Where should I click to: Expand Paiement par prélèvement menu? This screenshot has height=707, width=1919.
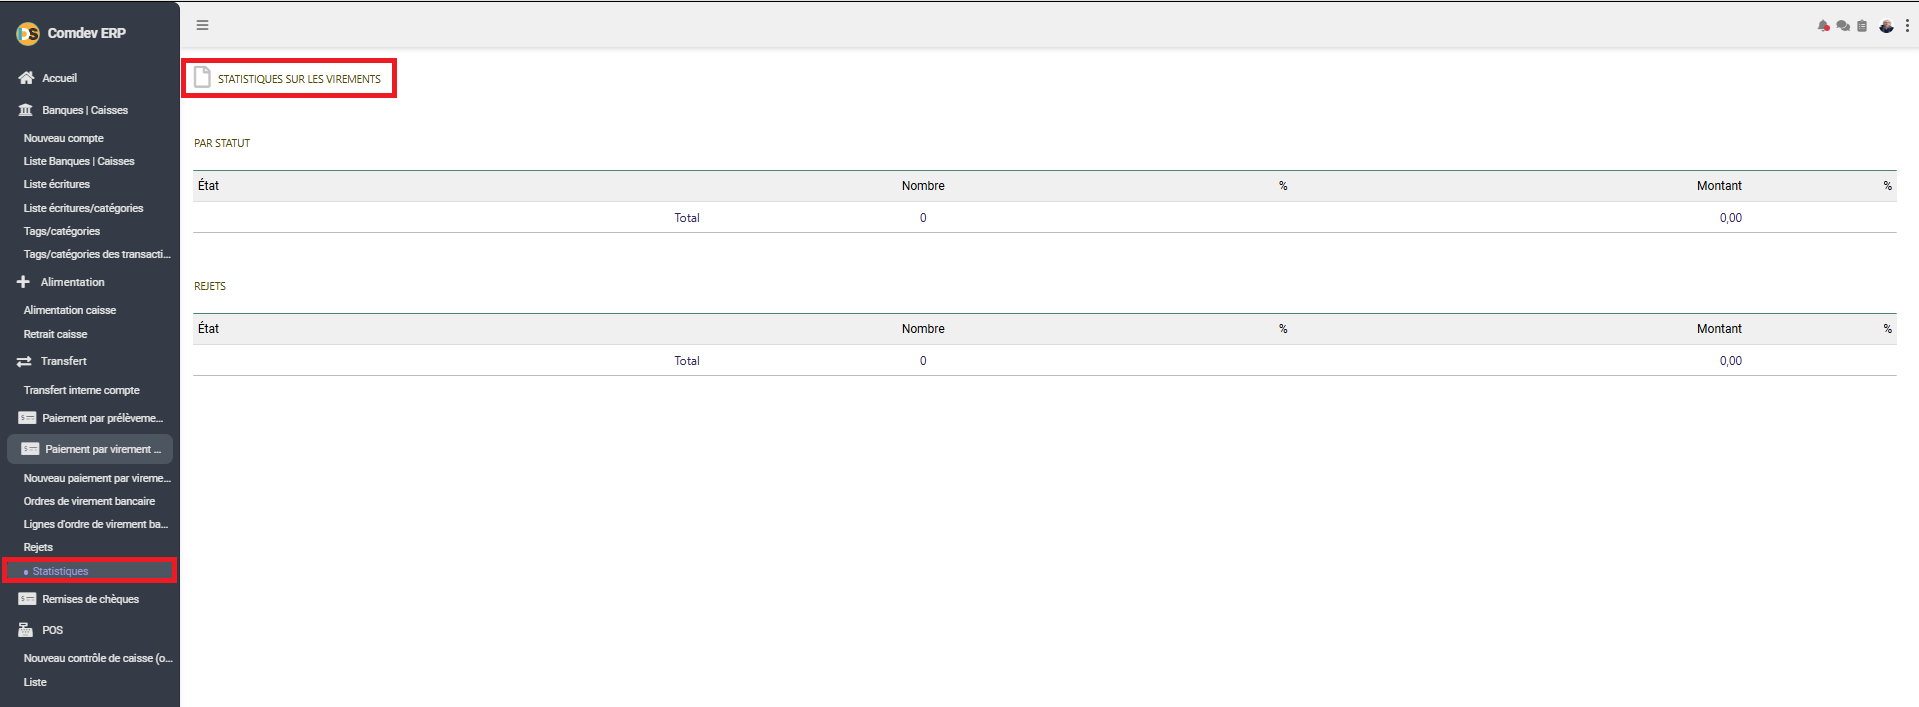pyautogui.click(x=102, y=418)
